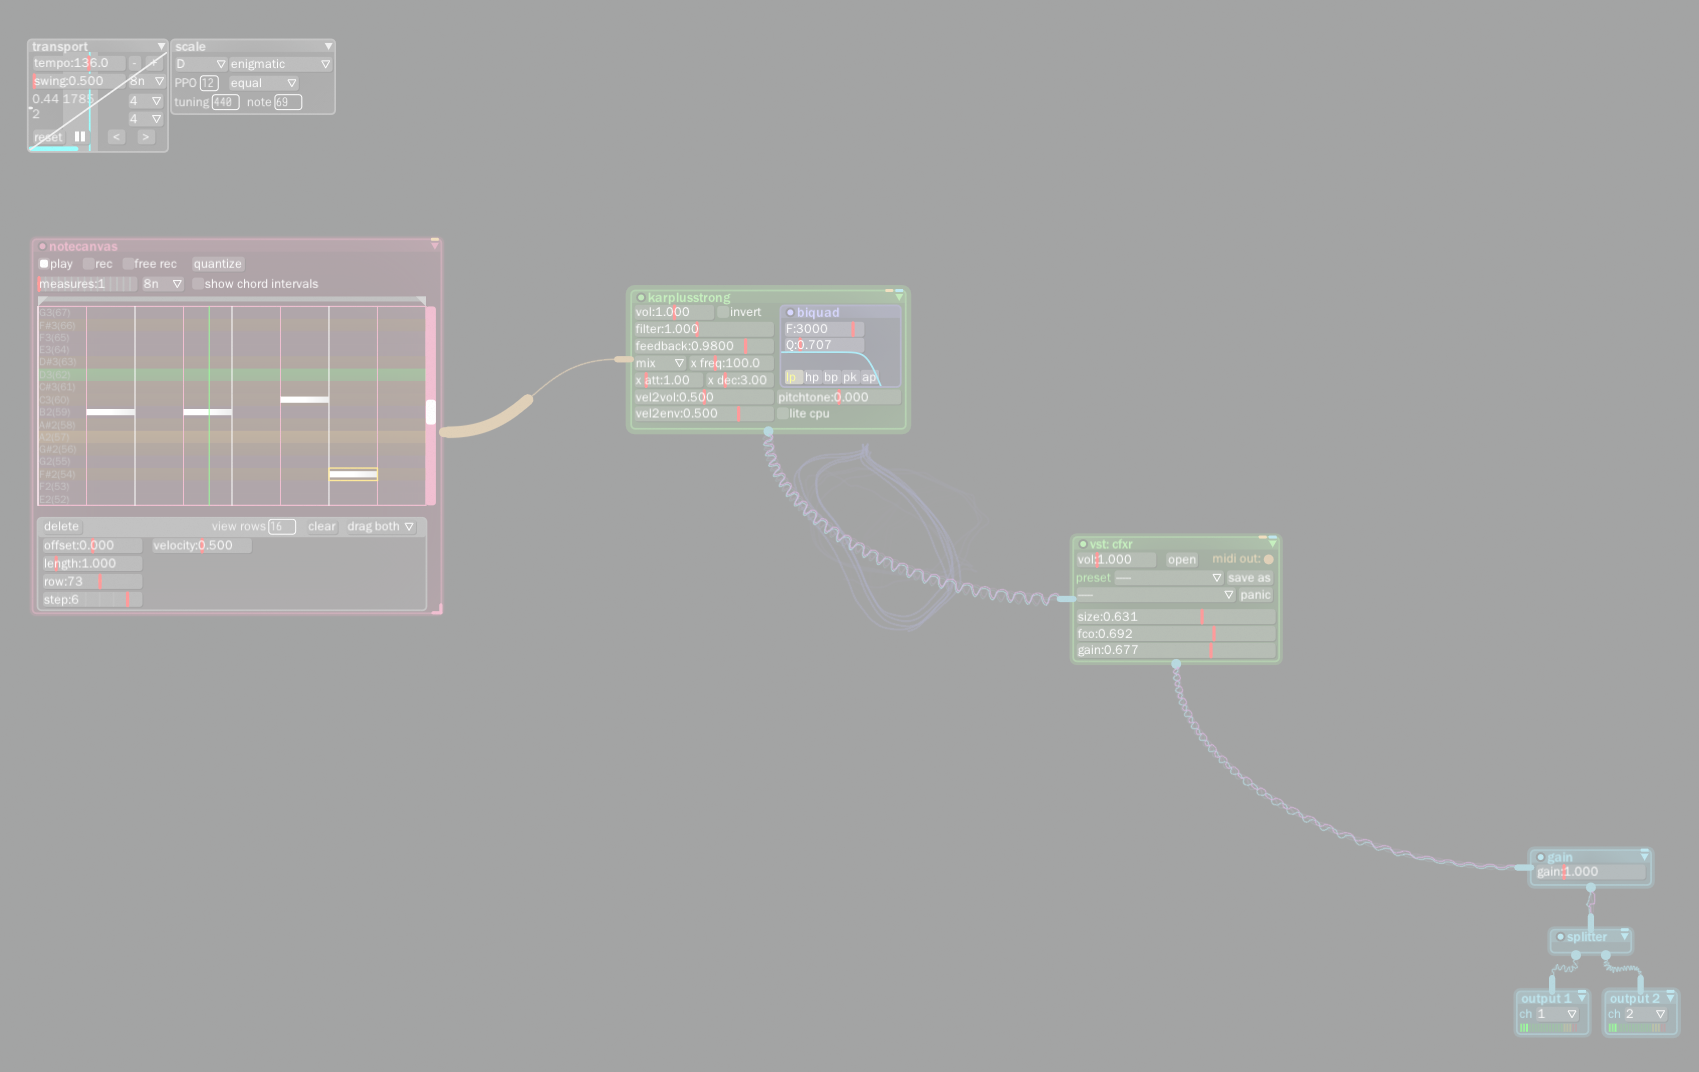The width and height of the screenshot is (1699, 1072).
Task: Click the C3 note block in canvas
Action: click(304, 399)
